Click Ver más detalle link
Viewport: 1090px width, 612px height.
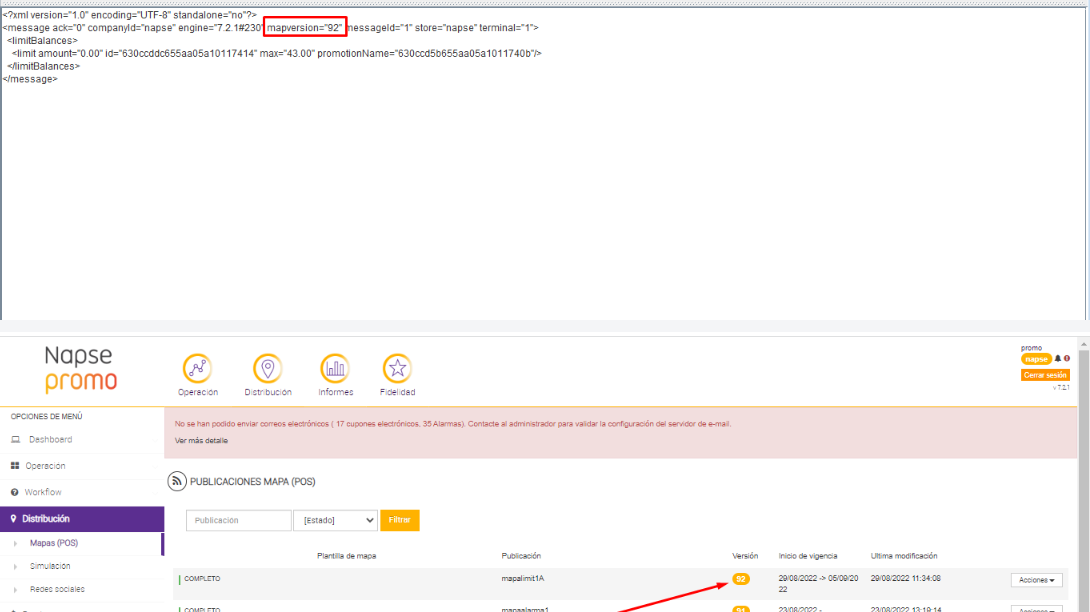[x=201, y=440]
